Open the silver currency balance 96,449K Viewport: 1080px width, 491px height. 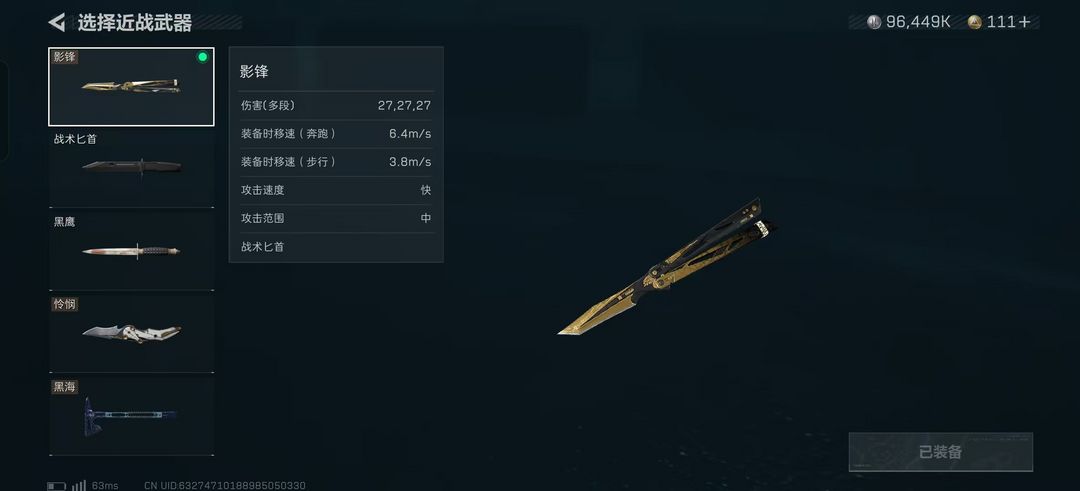point(908,22)
